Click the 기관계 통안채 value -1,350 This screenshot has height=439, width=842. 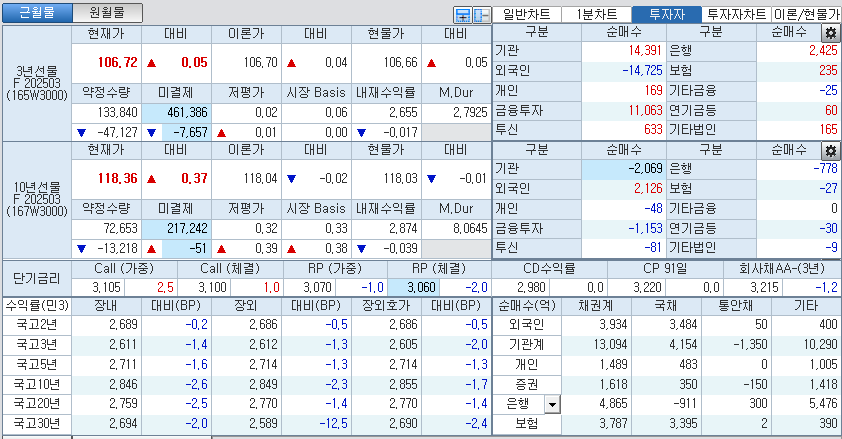point(750,345)
